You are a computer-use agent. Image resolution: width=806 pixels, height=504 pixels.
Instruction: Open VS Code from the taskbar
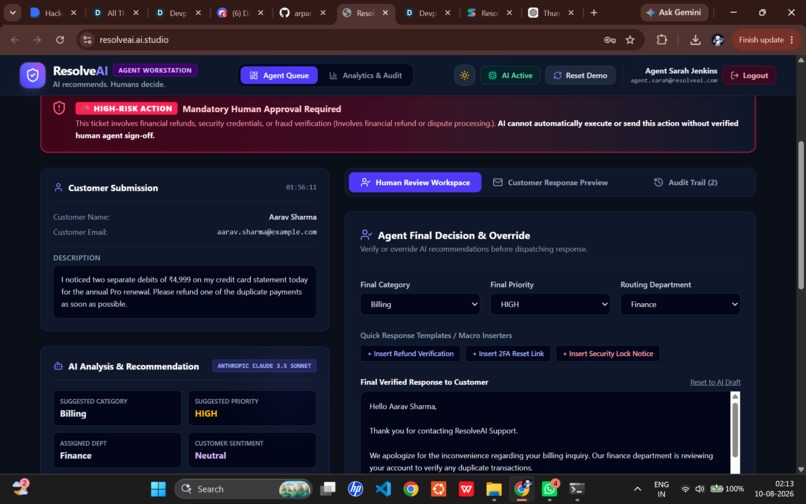tap(383, 489)
